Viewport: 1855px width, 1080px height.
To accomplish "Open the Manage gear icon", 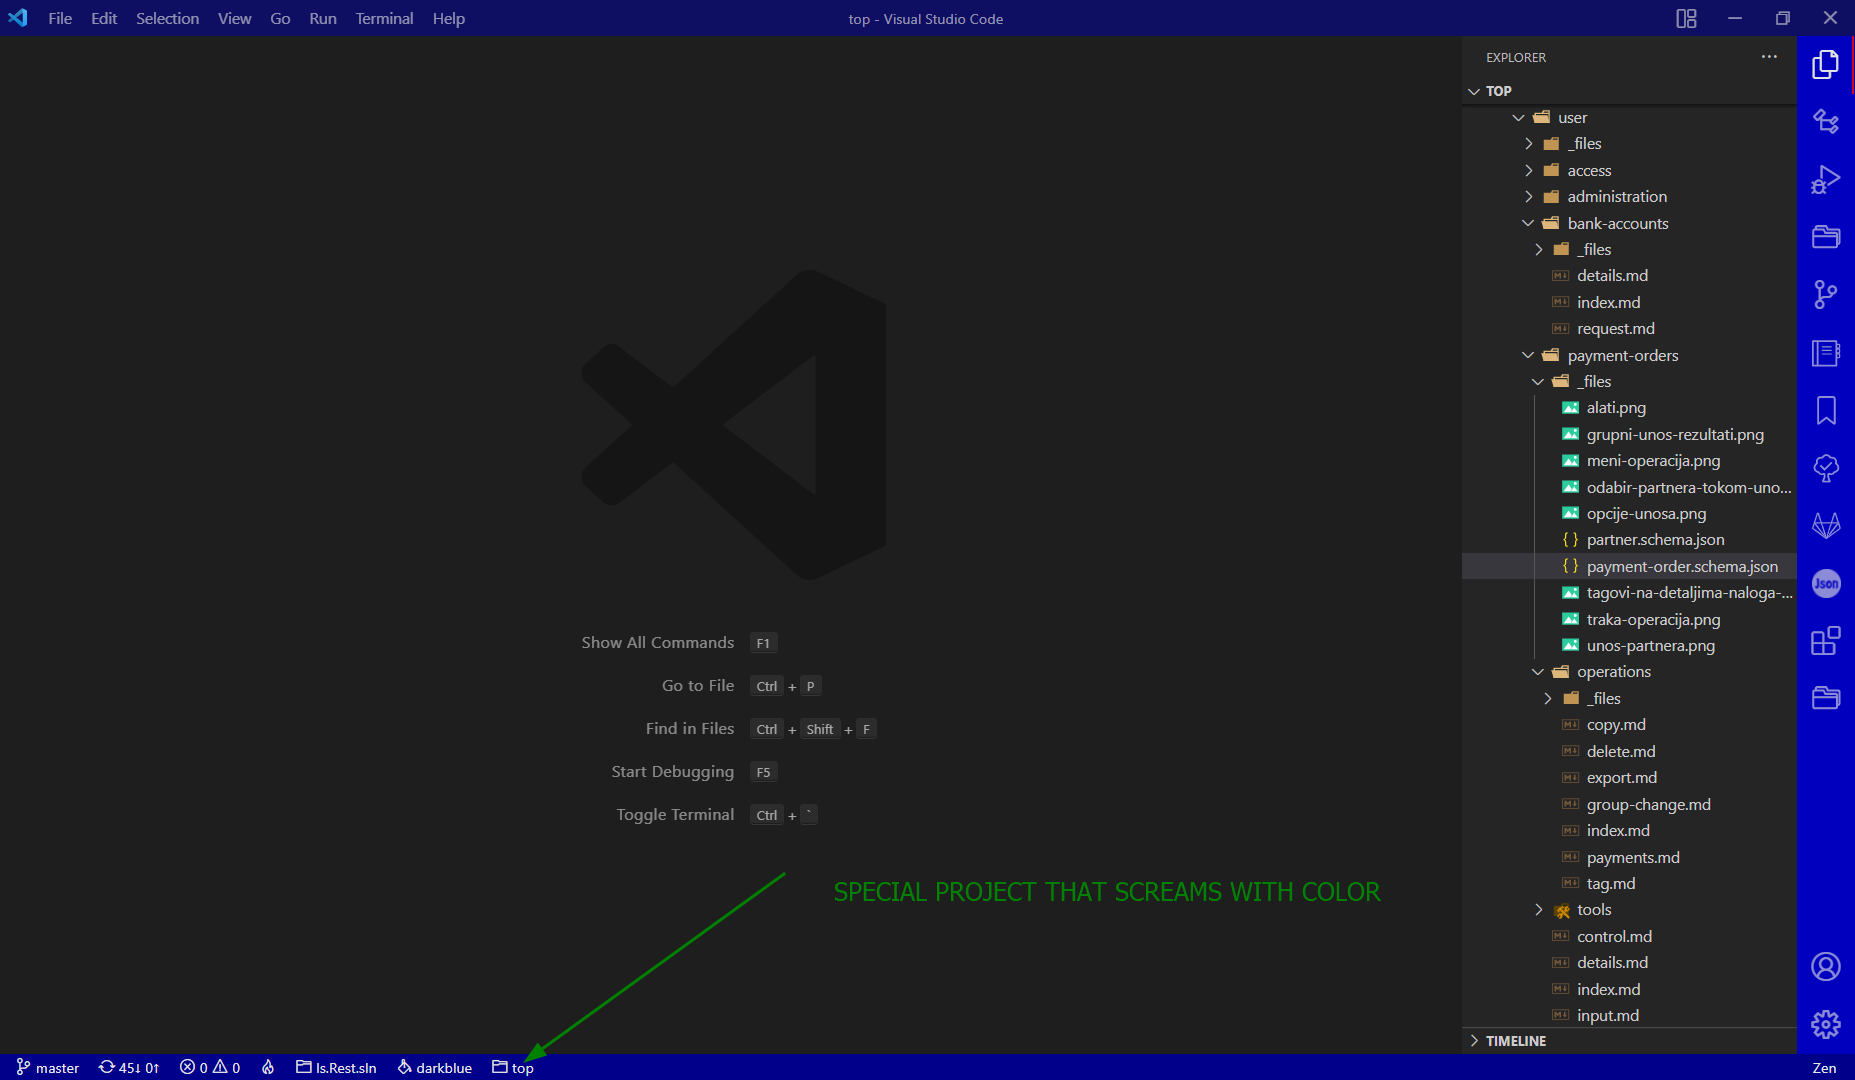I will click(x=1826, y=1024).
